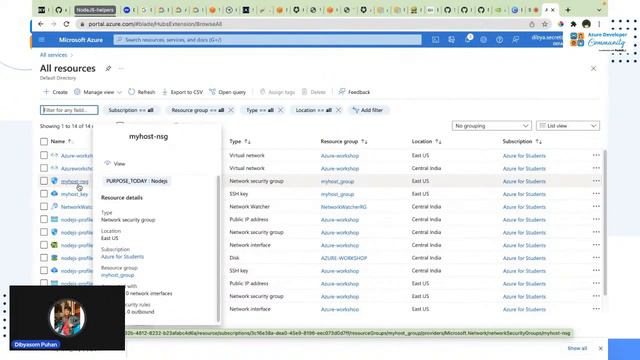
Task: Click View in myhost-nsg hover card
Action: (x=115, y=164)
